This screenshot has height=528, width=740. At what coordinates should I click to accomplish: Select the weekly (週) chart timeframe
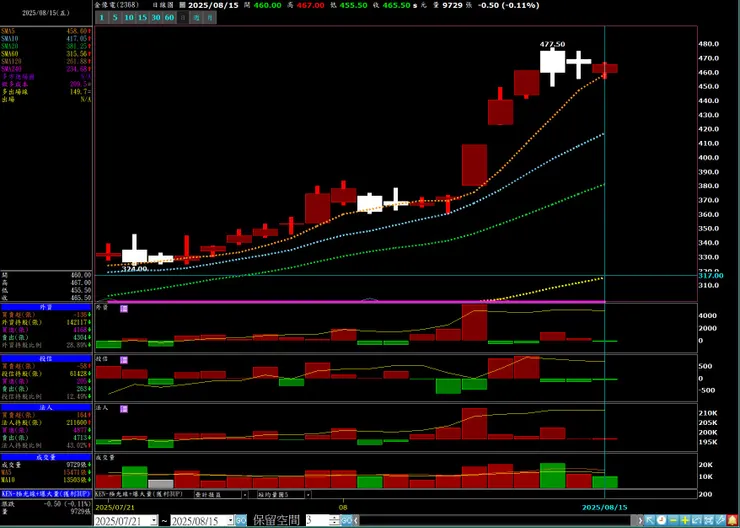tap(196, 18)
